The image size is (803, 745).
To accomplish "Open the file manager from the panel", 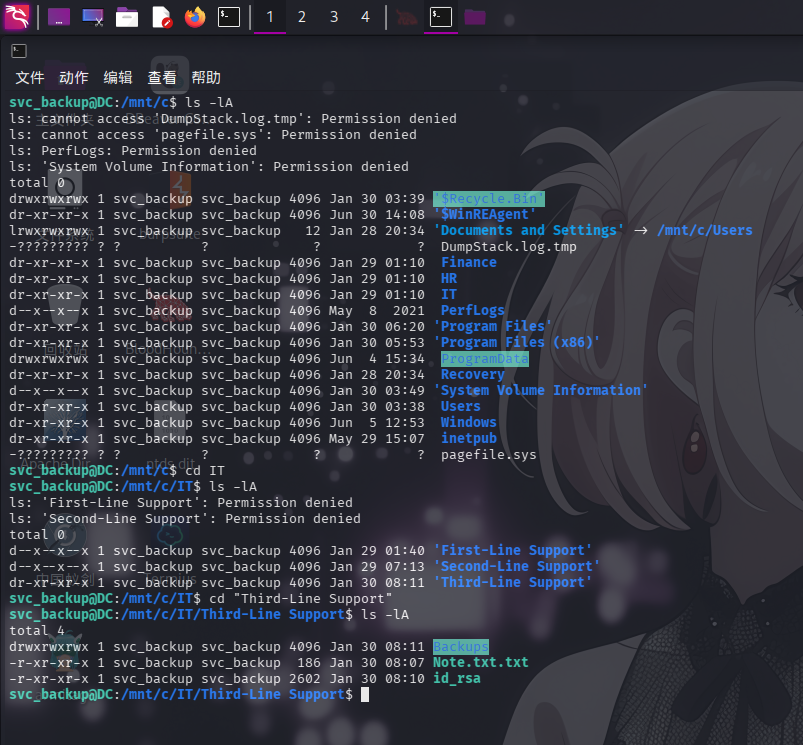I will [x=127, y=17].
